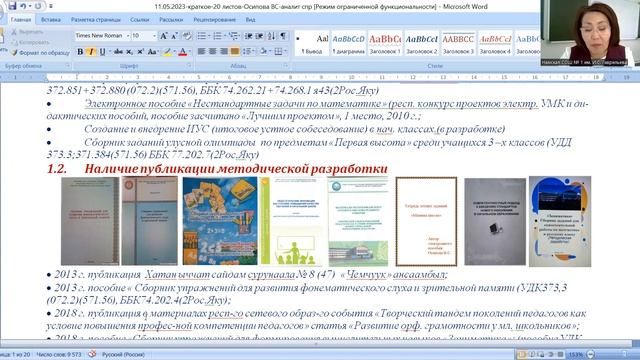Apply numbered list formatting

(218, 36)
